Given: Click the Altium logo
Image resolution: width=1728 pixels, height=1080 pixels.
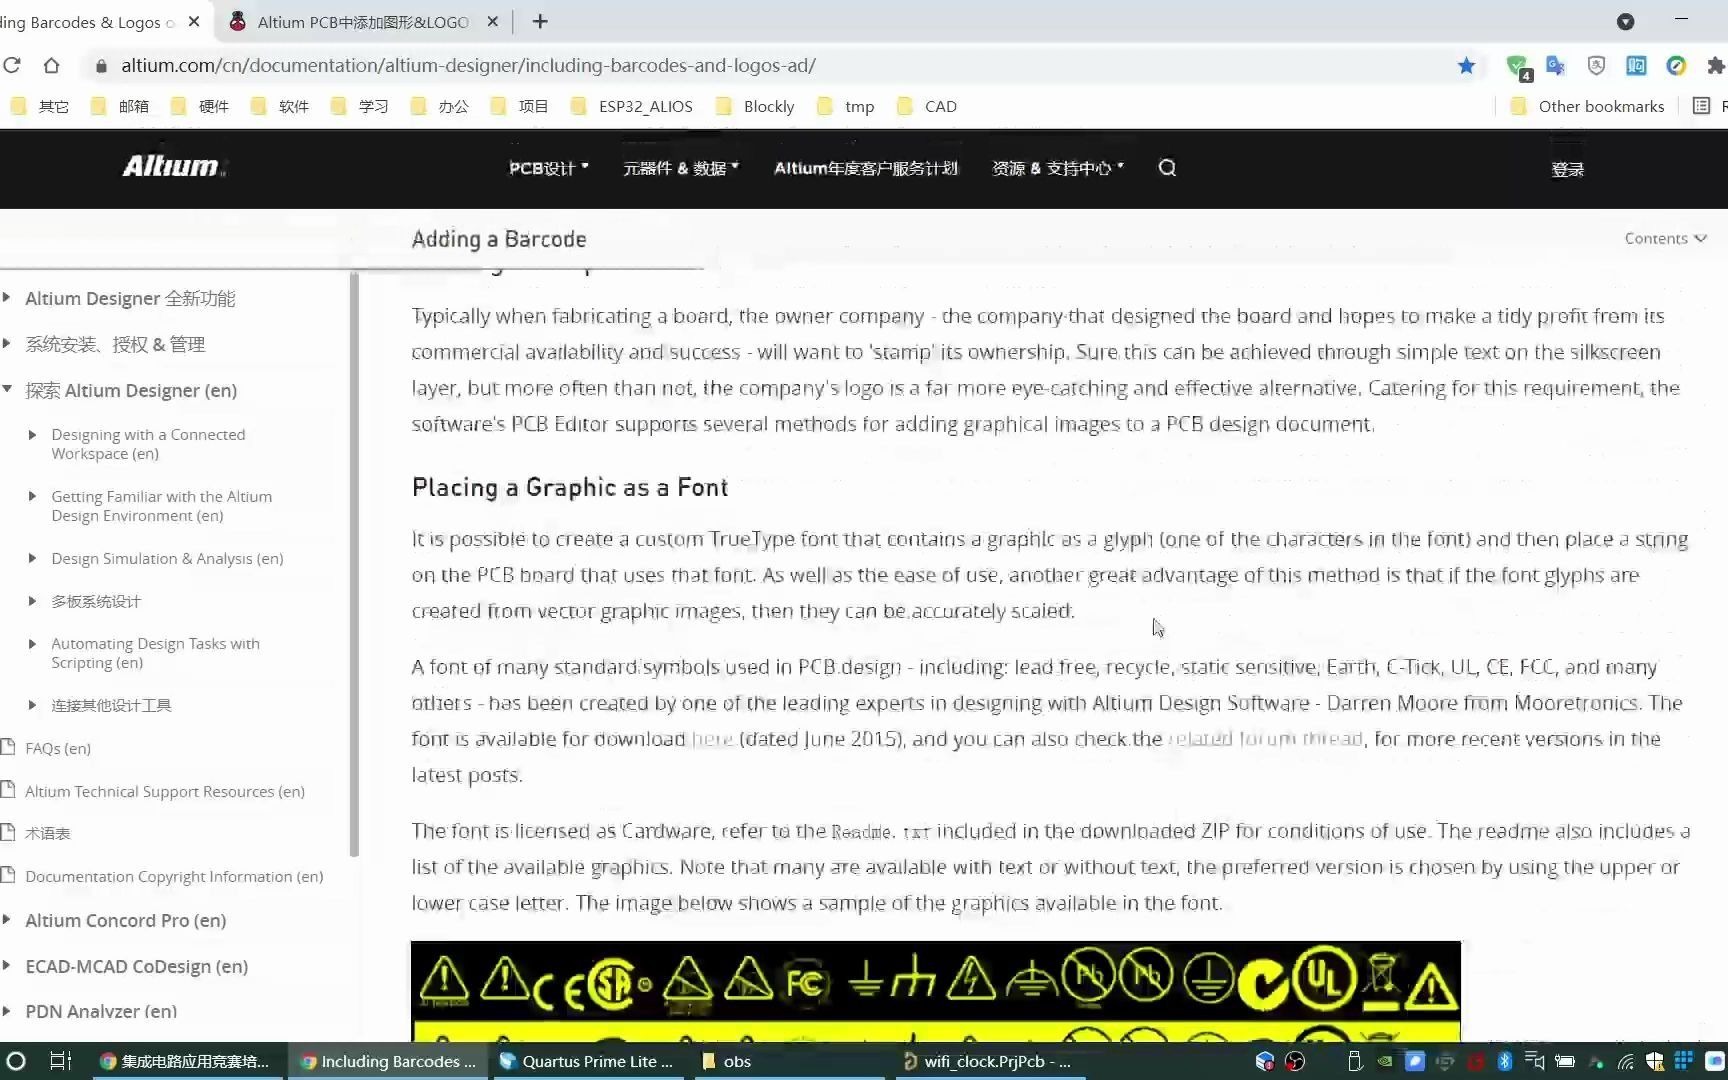Looking at the screenshot, I should pos(174,166).
